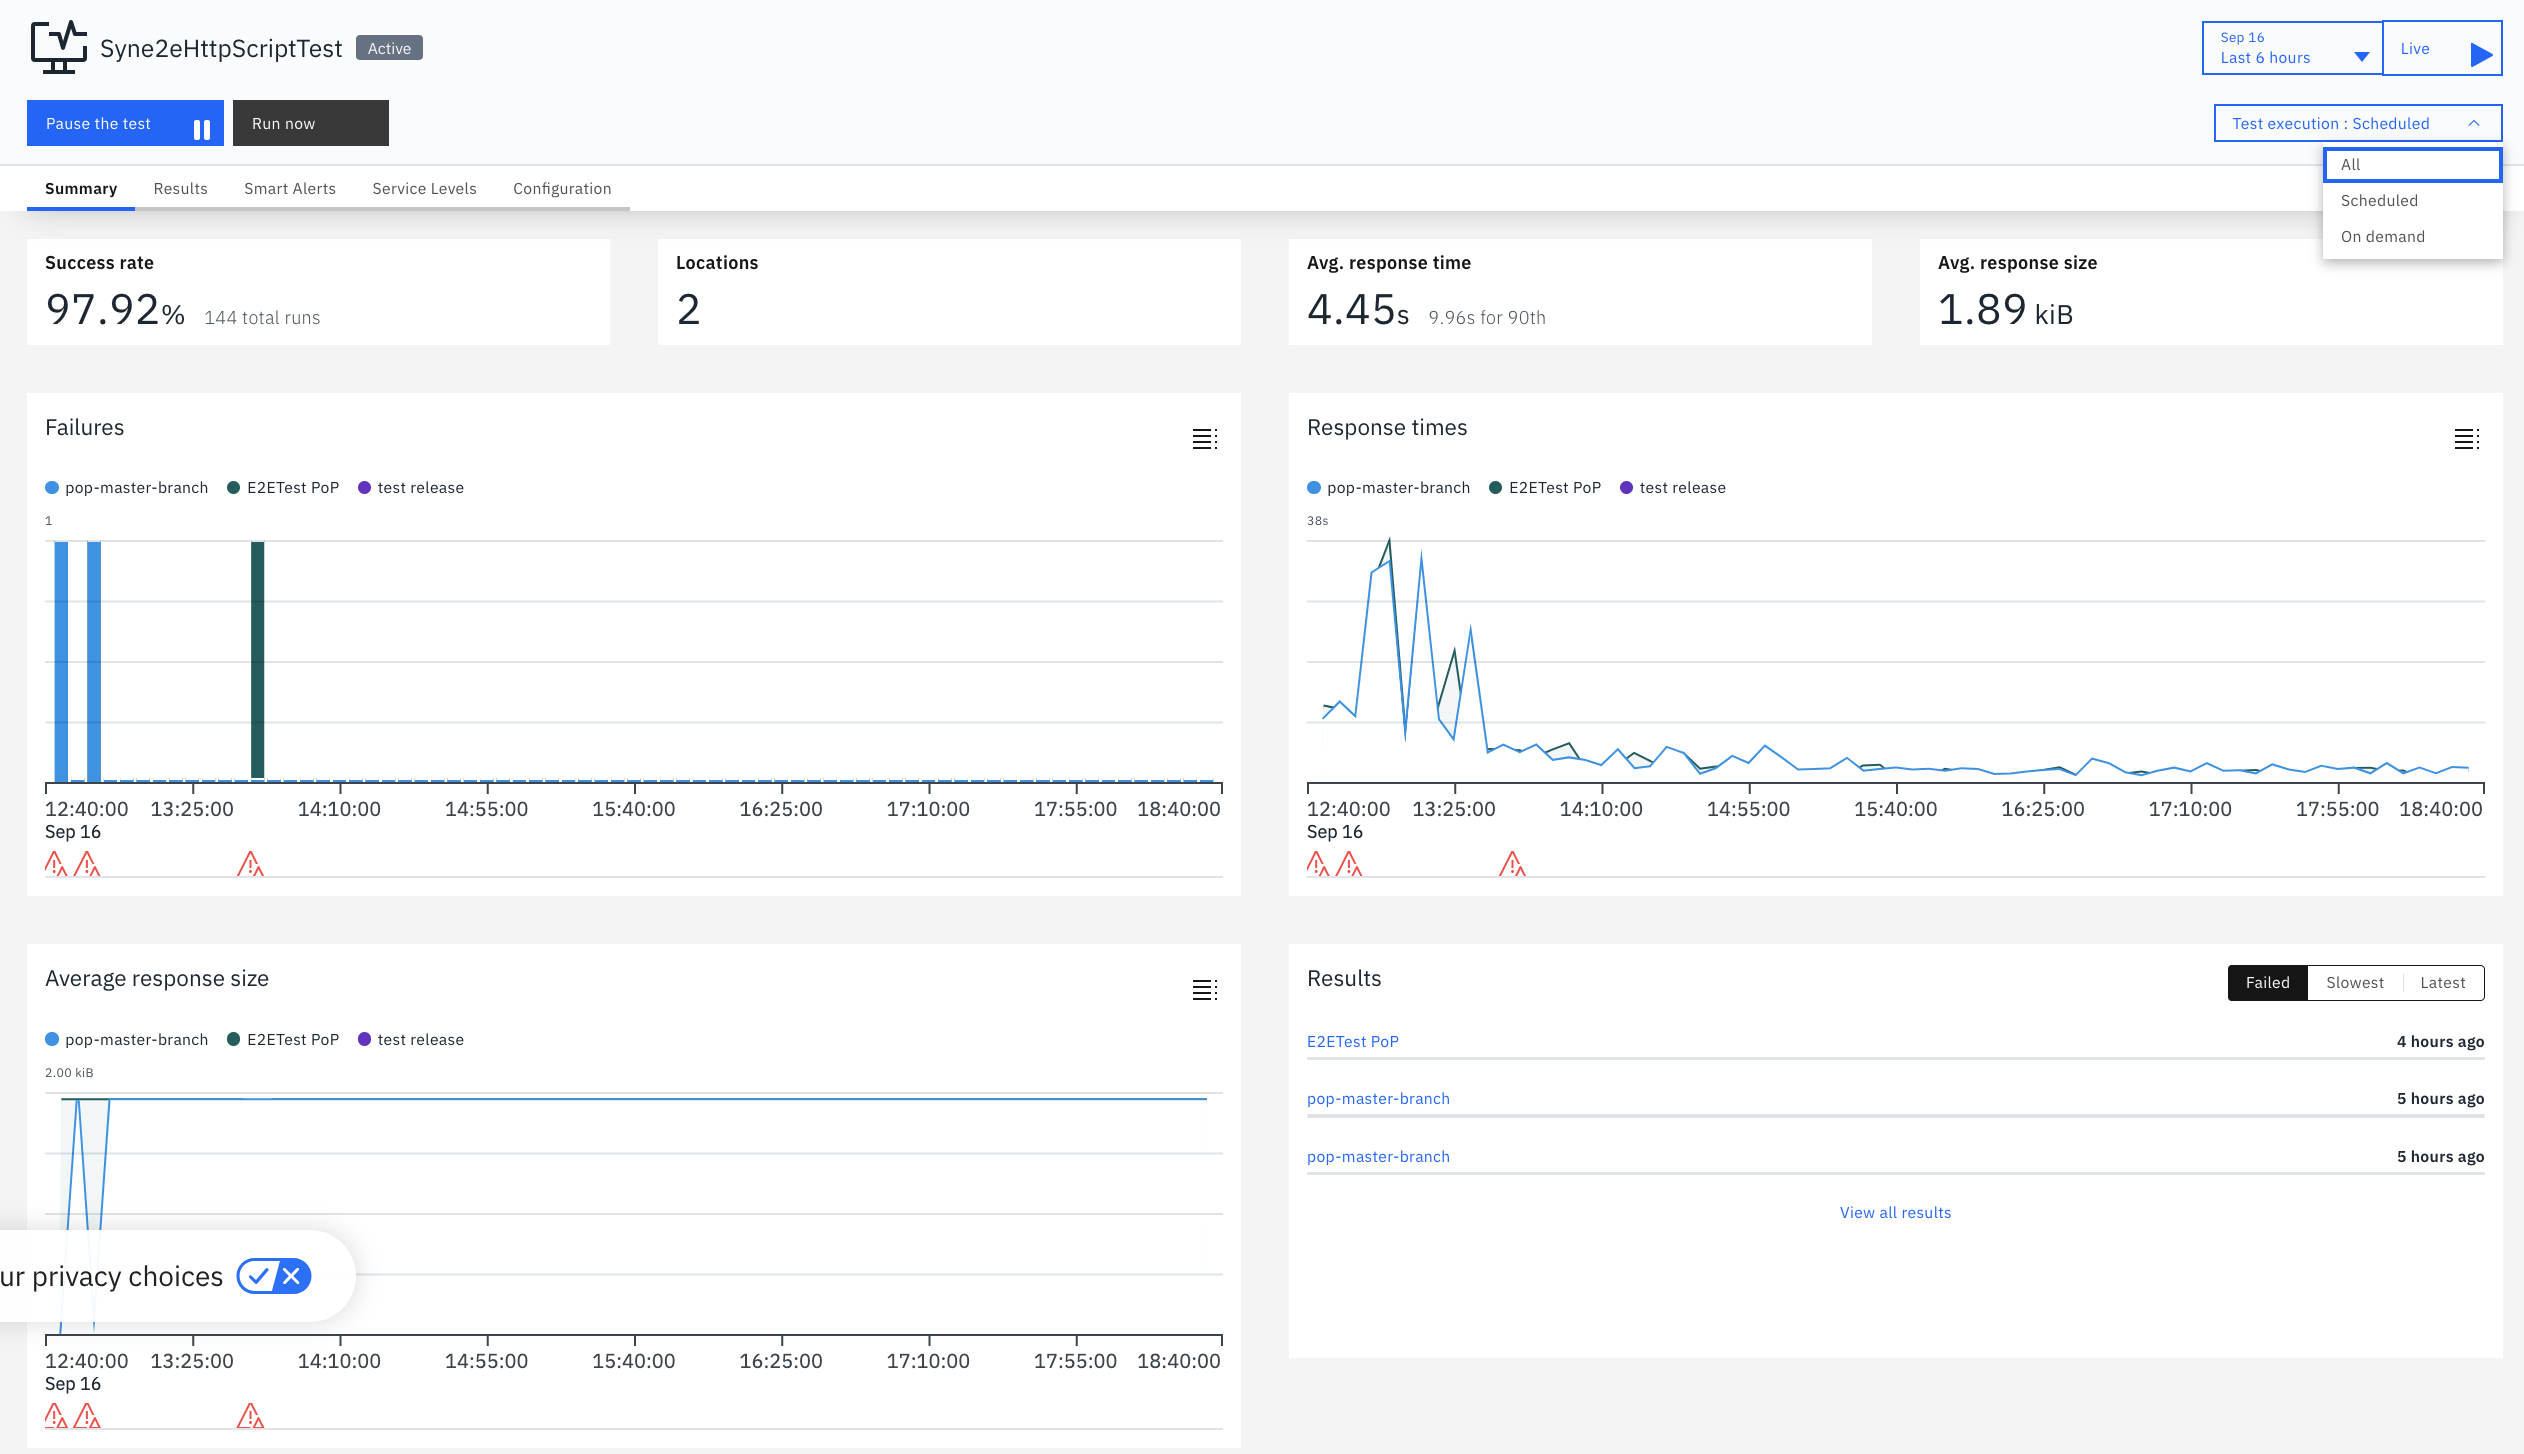Pause the test with the pause button
The image size is (2524, 1454).
tap(125, 123)
